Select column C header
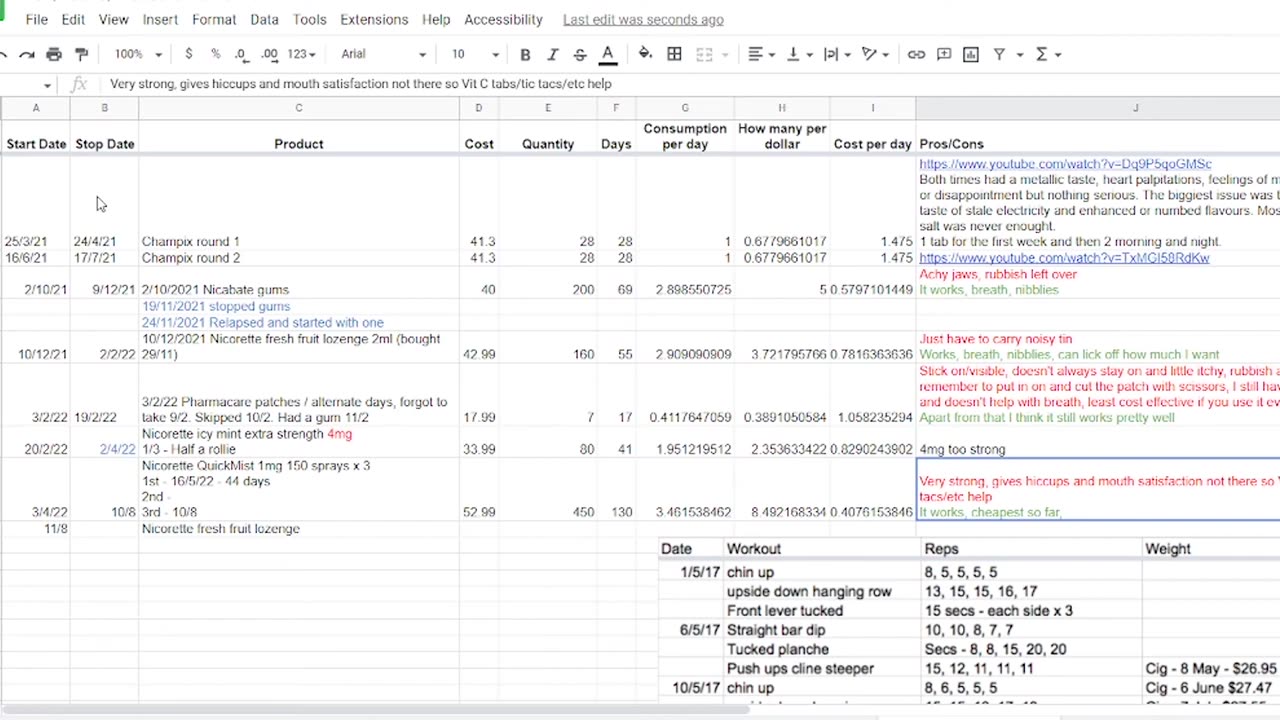Screen dimensions: 1280x720 point(298,108)
